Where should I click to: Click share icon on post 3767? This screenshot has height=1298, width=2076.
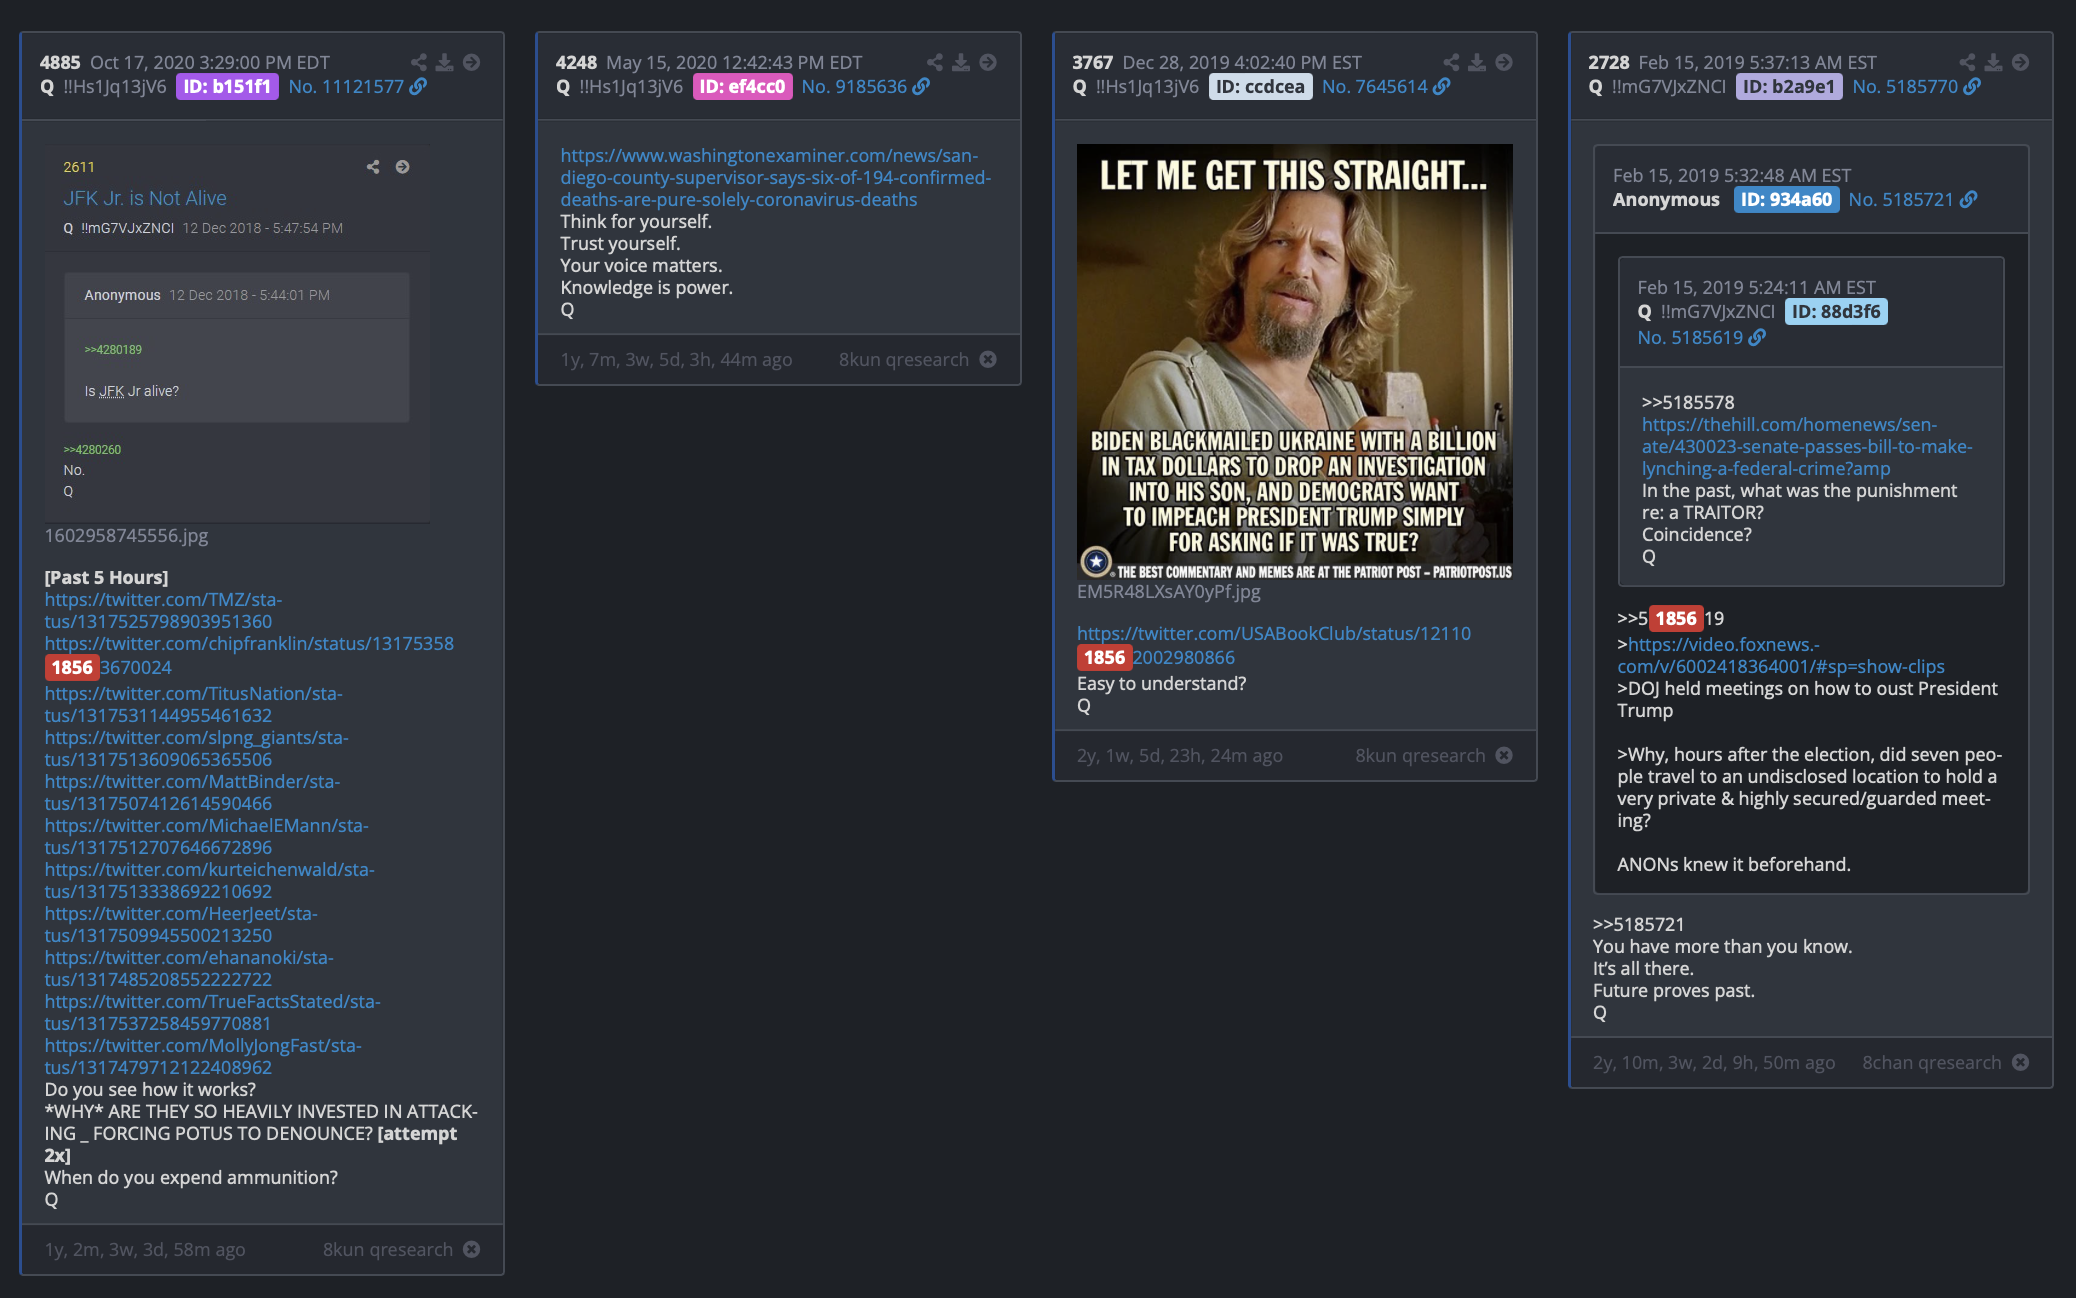tap(1451, 62)
